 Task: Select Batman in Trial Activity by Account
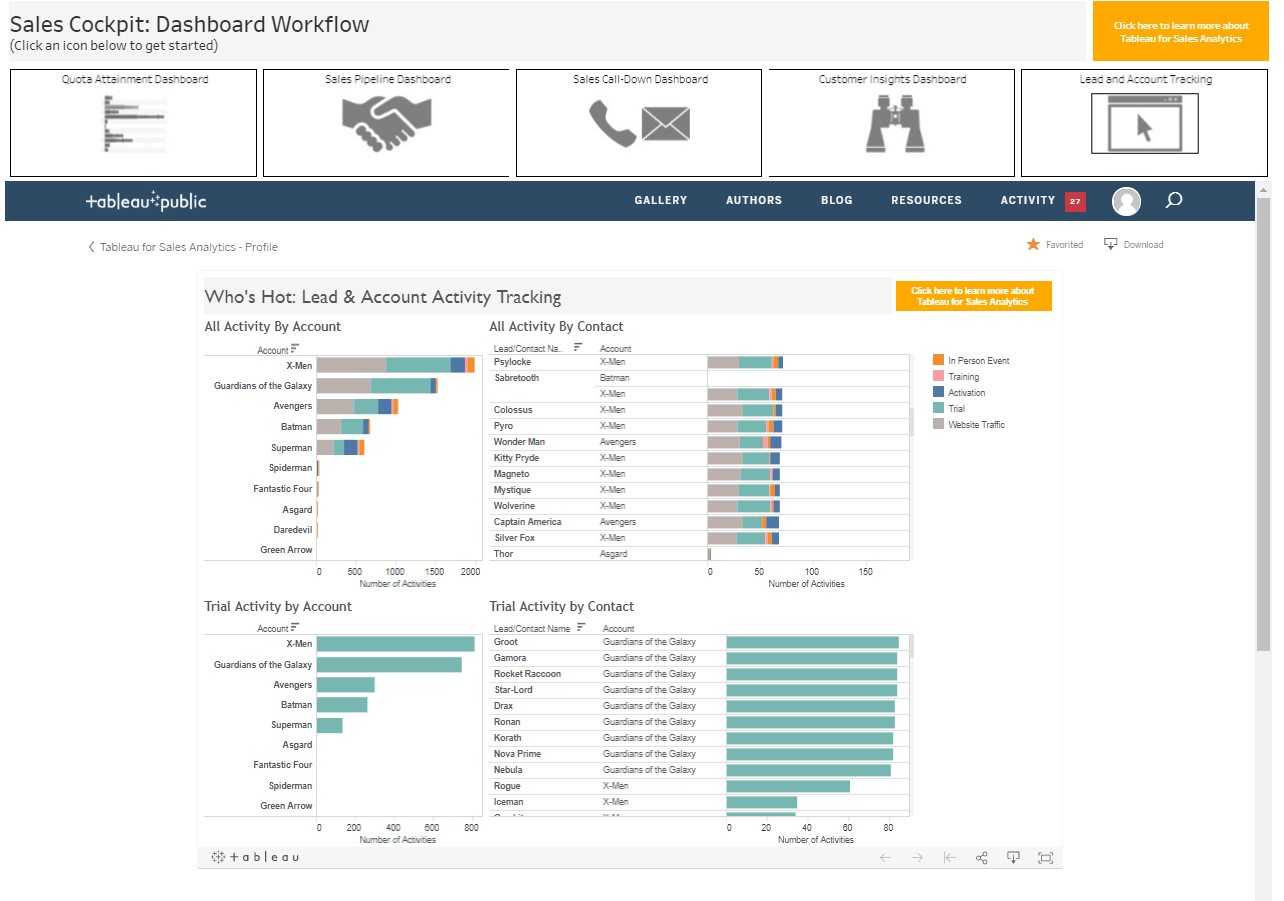(x=297, y=705)
